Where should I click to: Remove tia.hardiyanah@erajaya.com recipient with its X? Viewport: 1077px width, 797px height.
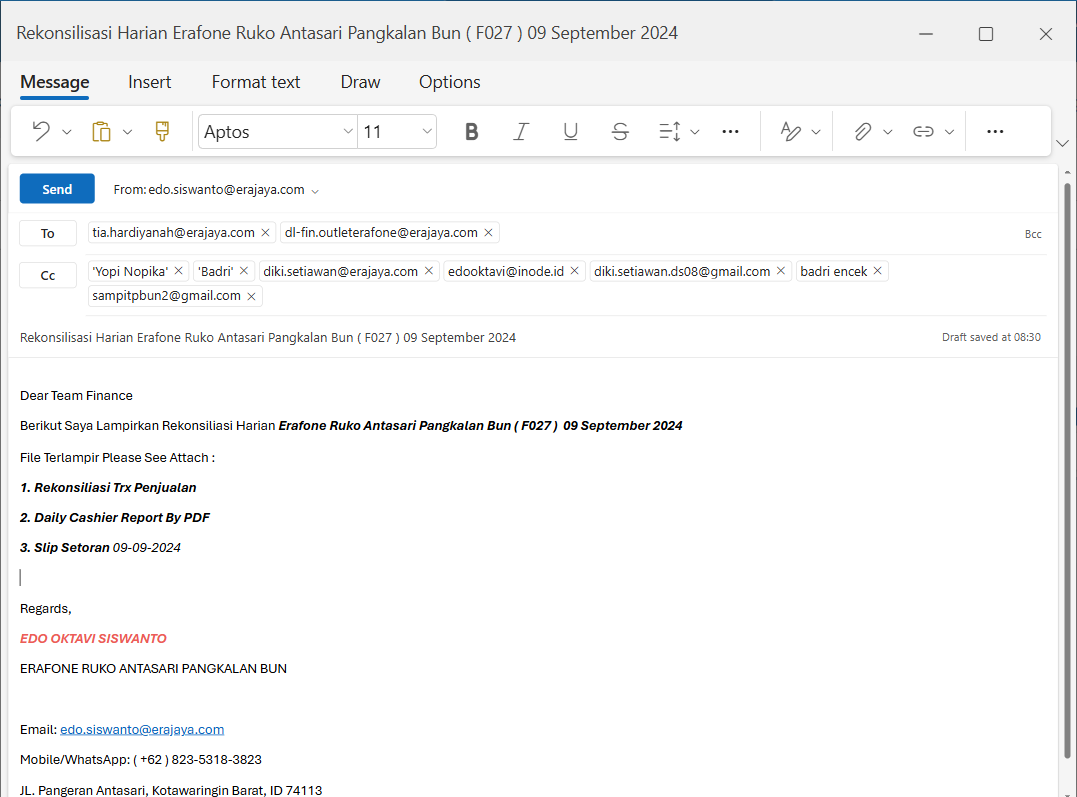[265, 233]
